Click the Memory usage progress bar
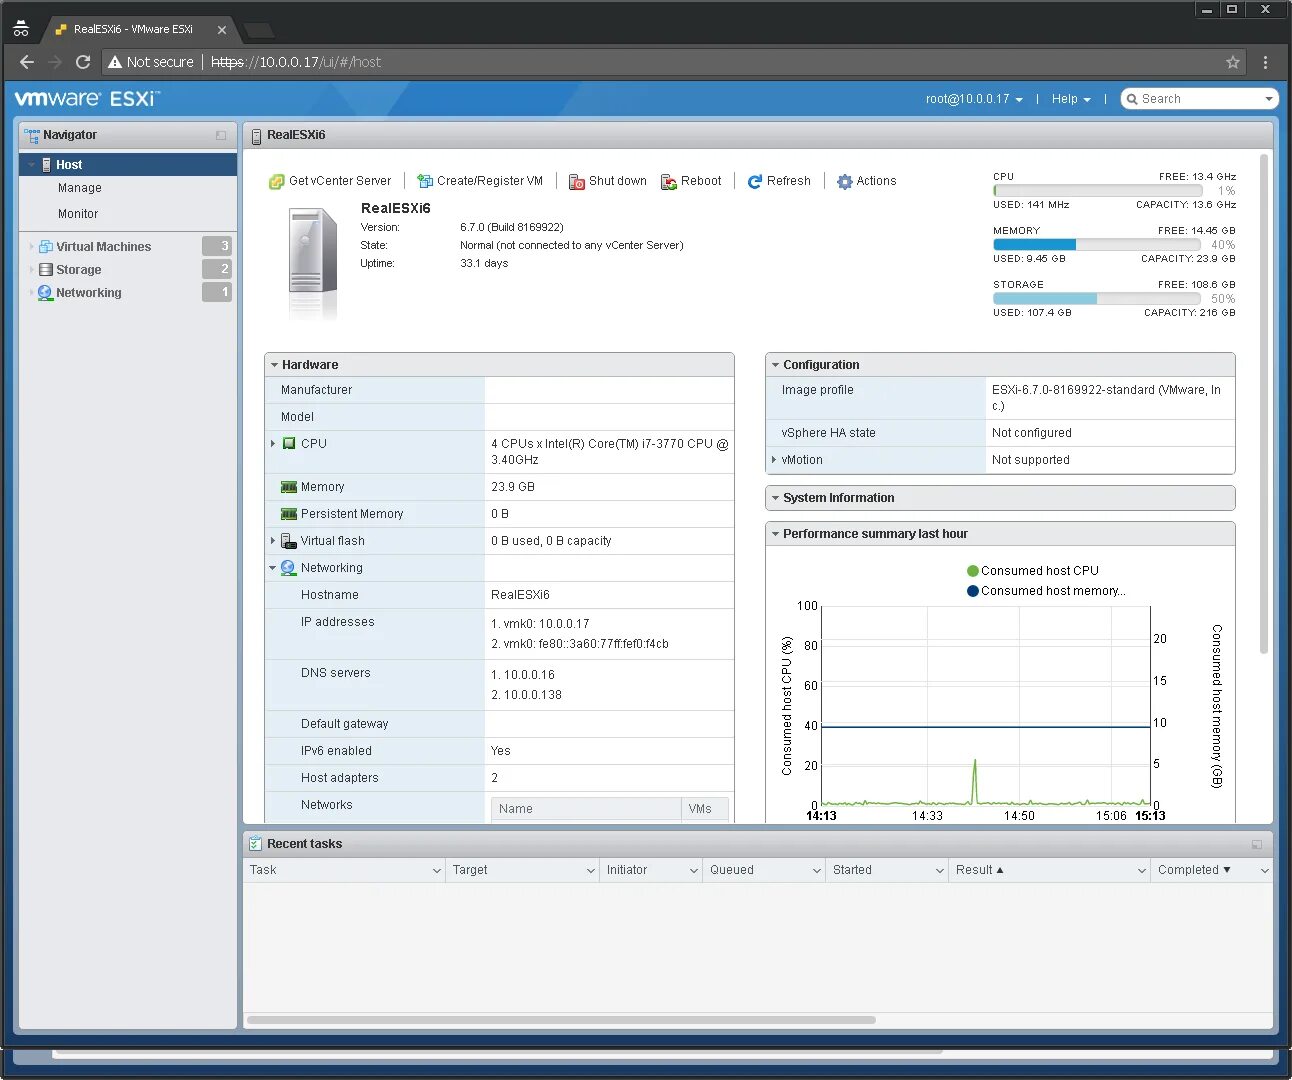This screenshot has width=1292, height=1080. 1096,244
